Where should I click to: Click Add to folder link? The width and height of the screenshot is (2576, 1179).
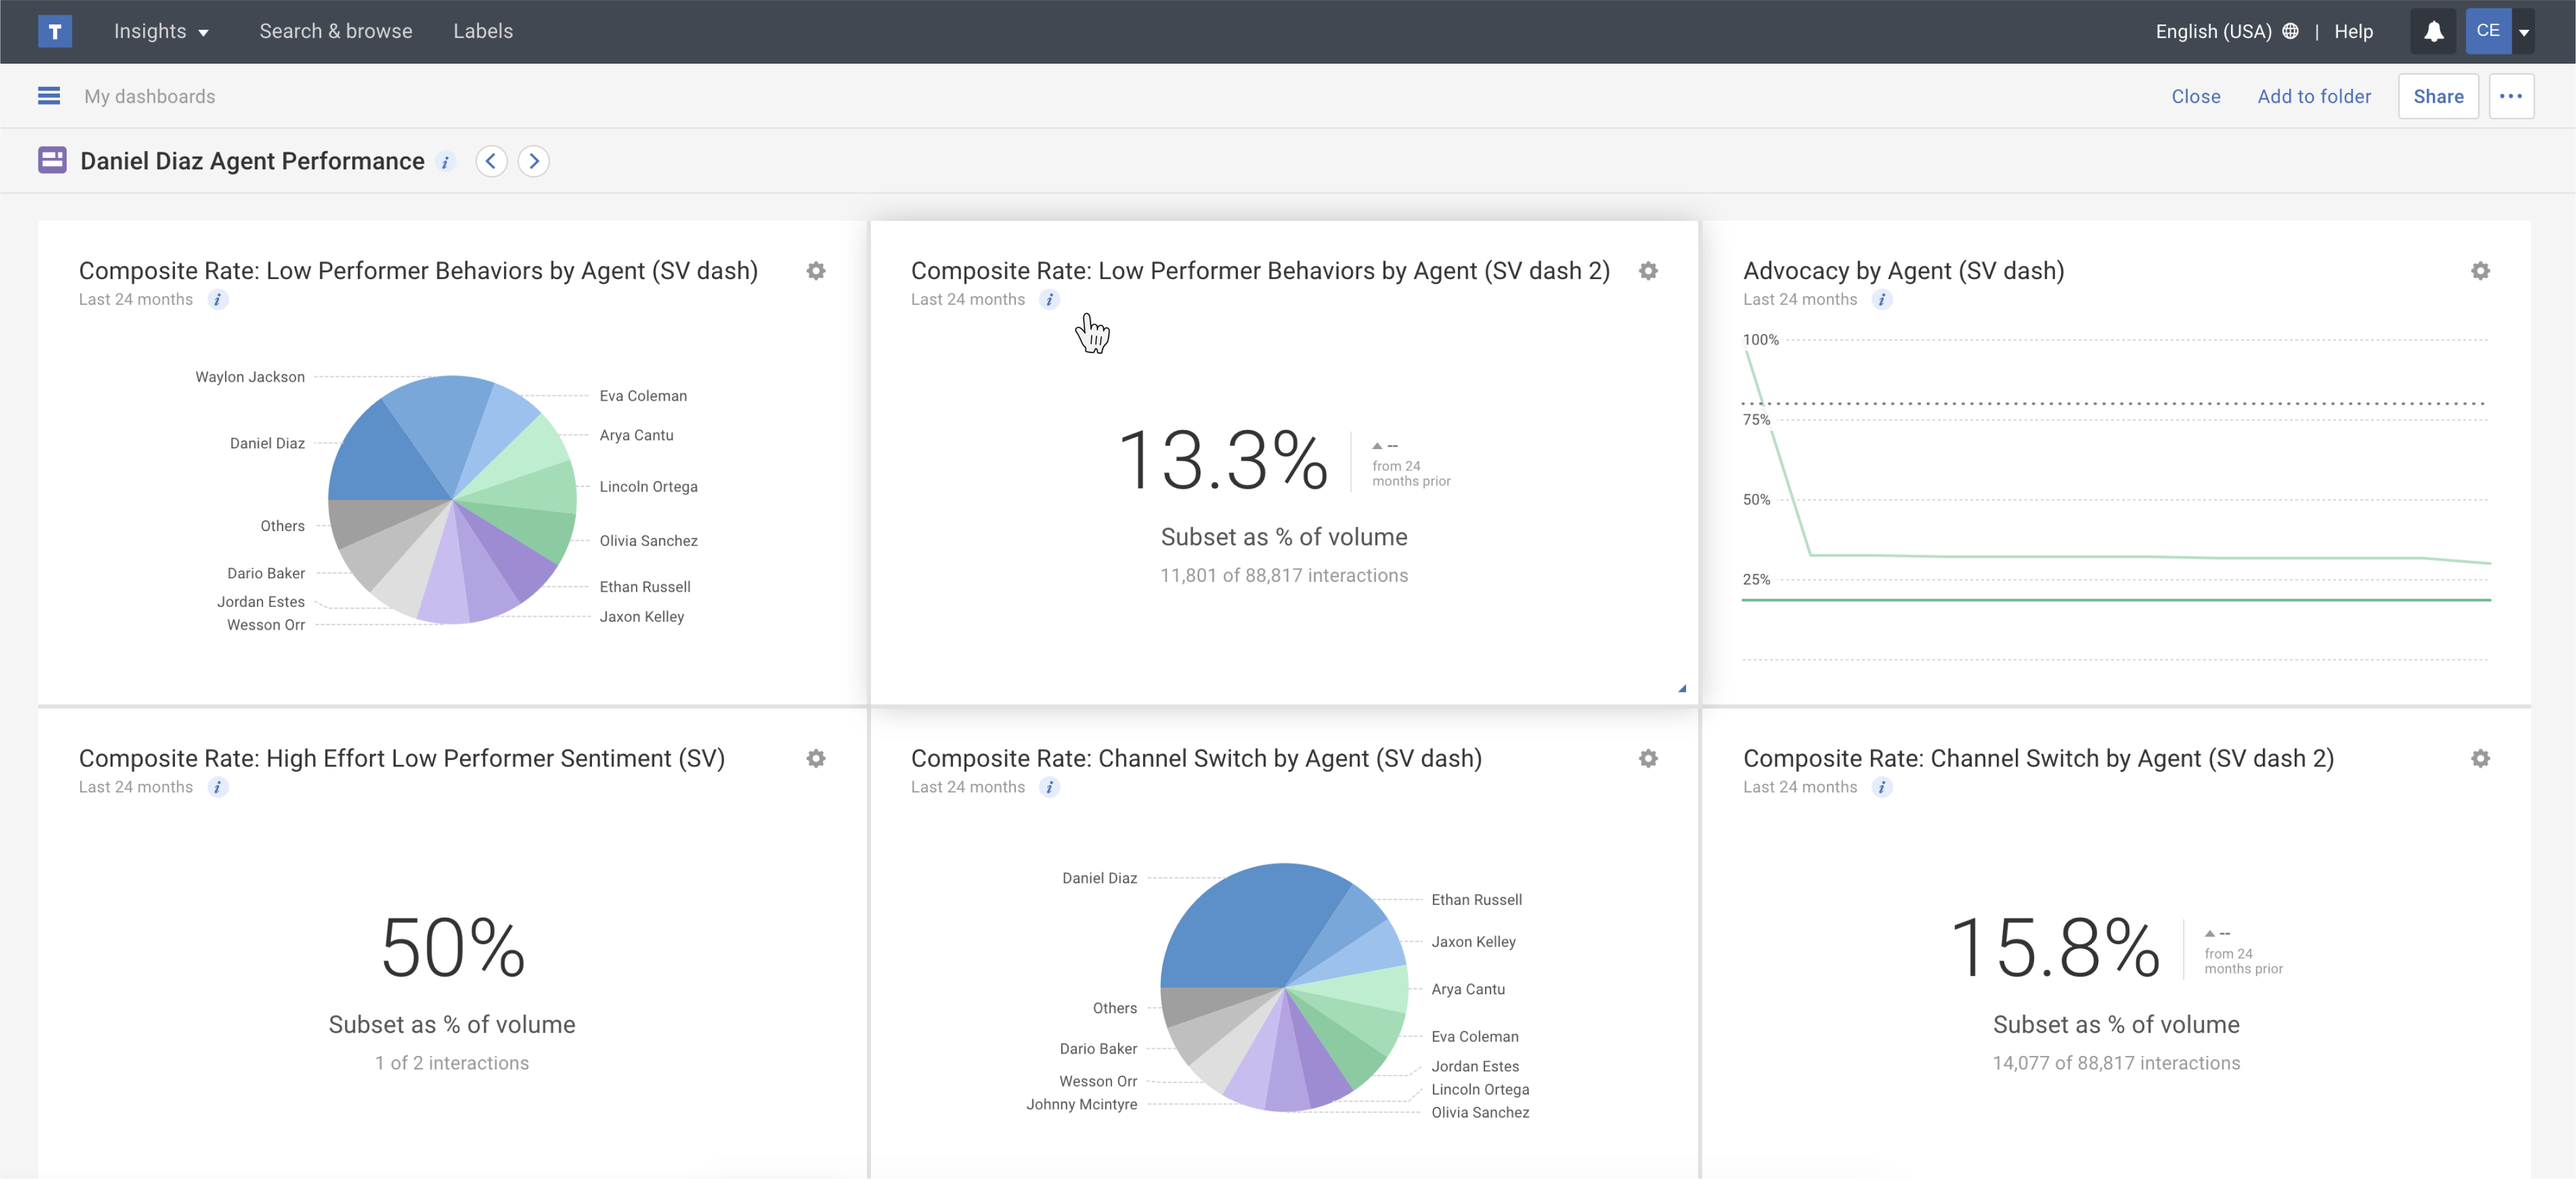tap(2314, 96)
